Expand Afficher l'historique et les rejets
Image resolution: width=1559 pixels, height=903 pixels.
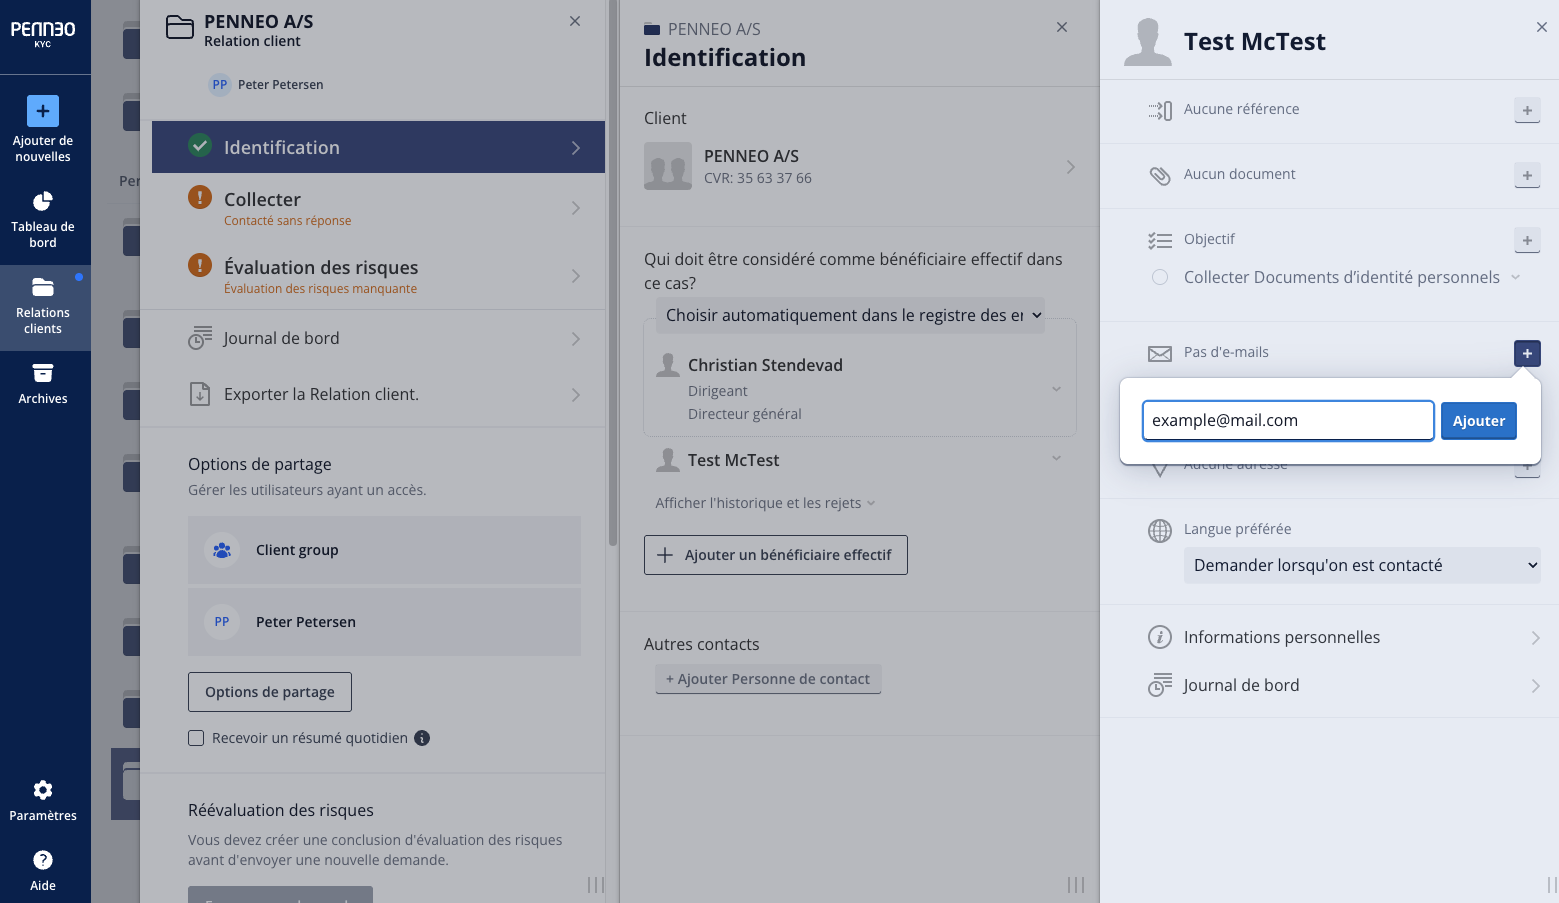(765, 503)
